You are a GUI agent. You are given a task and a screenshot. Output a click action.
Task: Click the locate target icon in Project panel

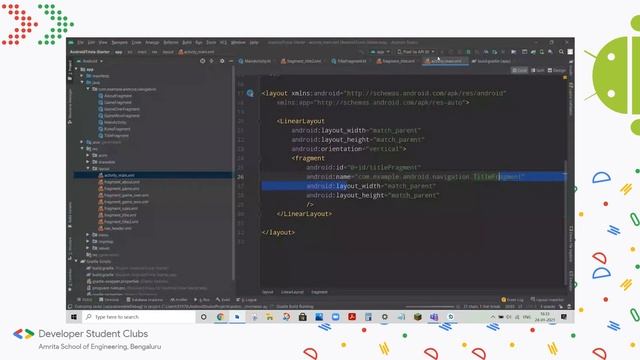[202, 61]
